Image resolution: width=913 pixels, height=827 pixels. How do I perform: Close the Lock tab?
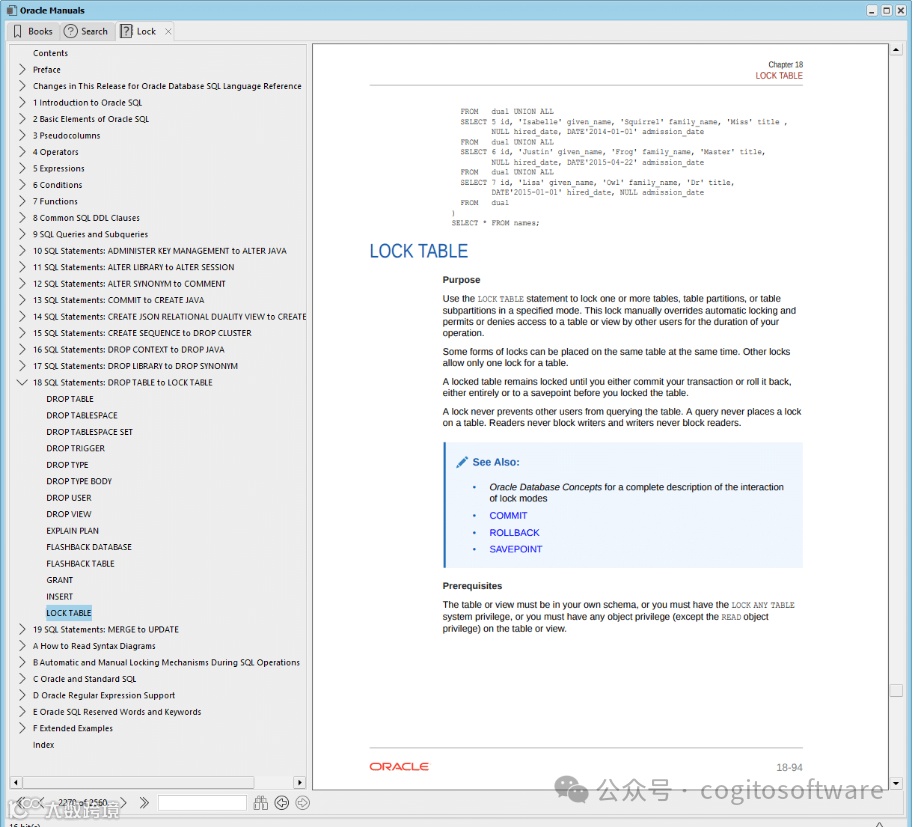pyautogui.click(x=168, y=31)
